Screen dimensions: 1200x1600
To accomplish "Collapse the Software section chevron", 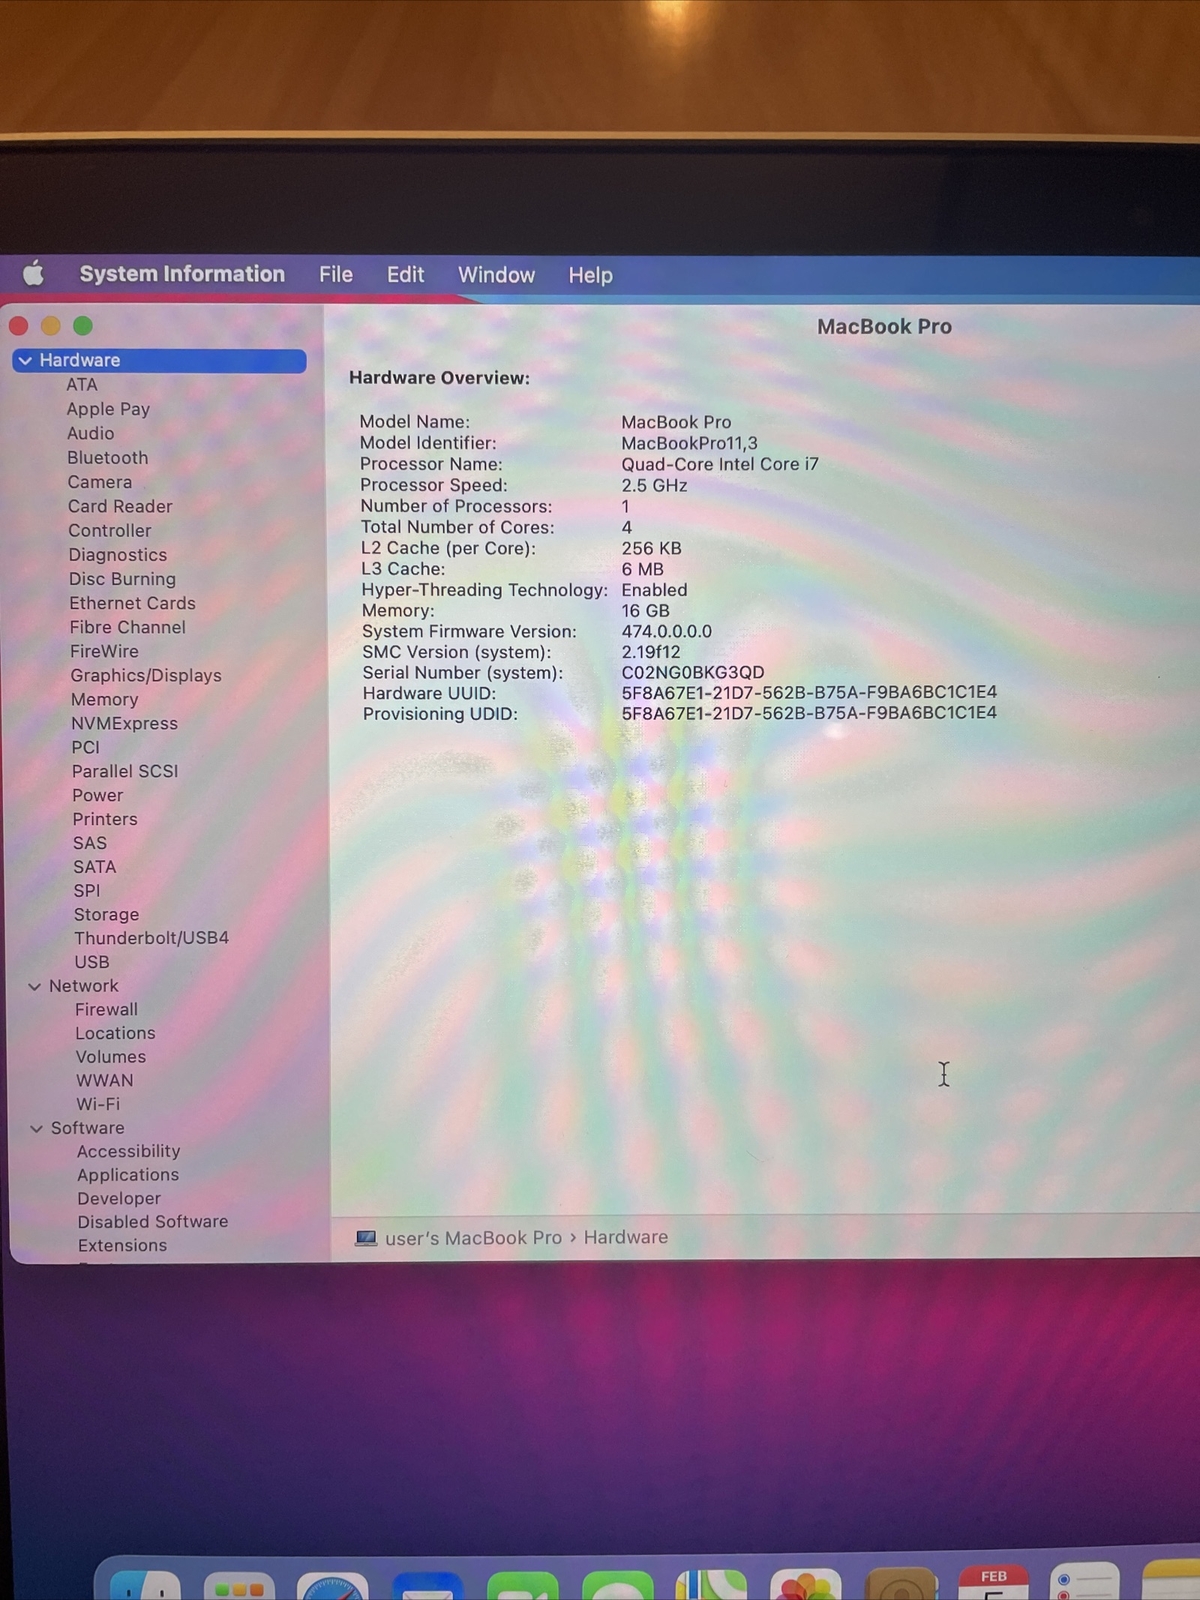I will (x=36, y=1128).
